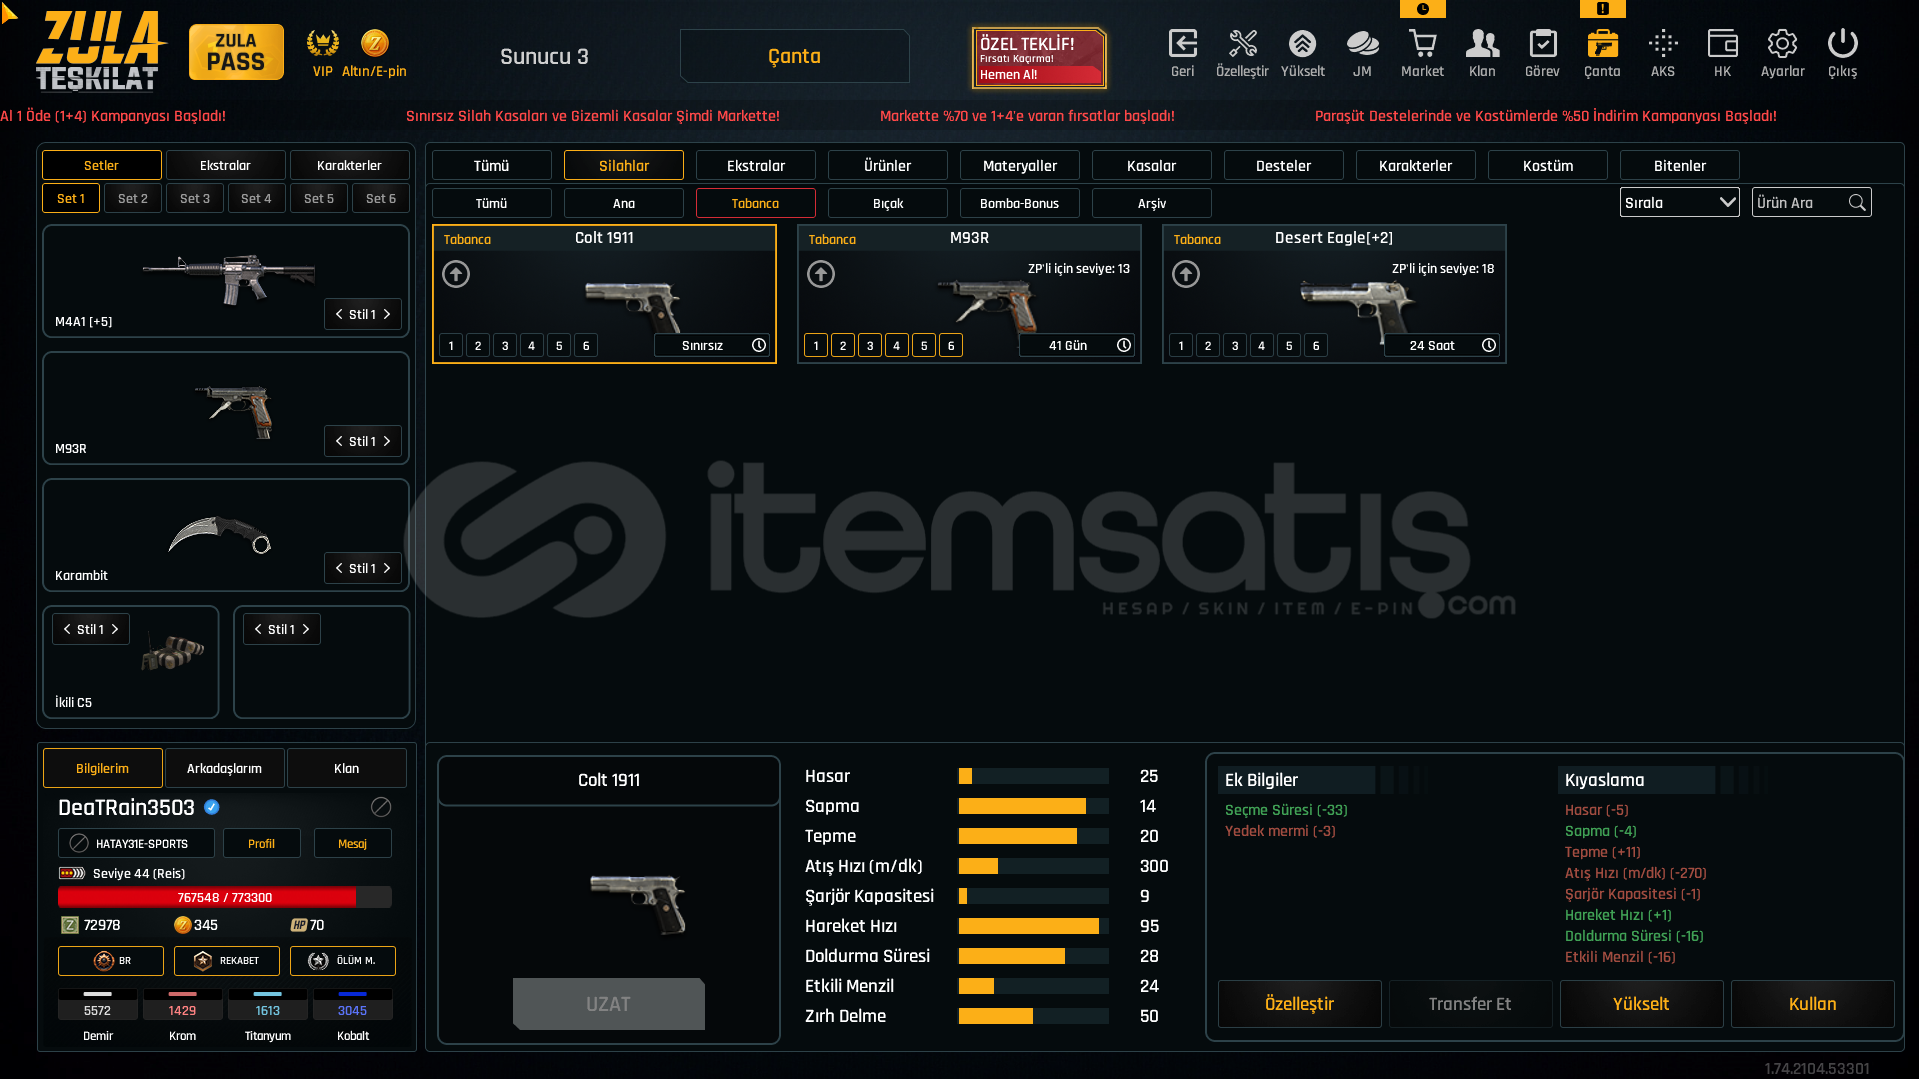Open the AKS icon
Screen dimensions: 1919x1079
pos(1662,44)
